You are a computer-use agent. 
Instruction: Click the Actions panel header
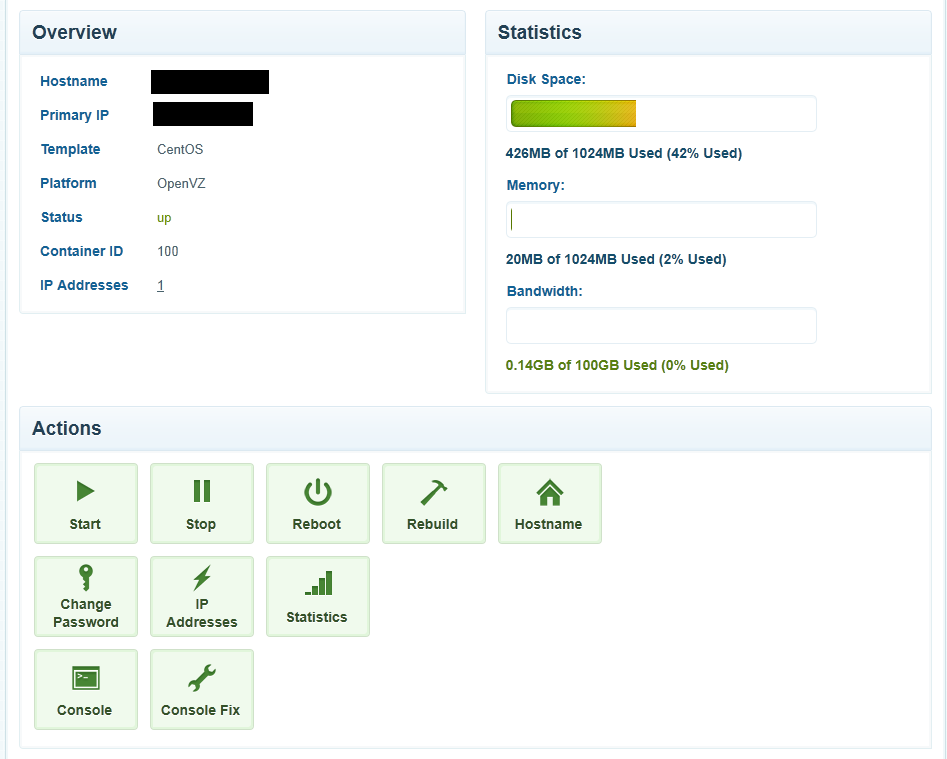[475, 428]
